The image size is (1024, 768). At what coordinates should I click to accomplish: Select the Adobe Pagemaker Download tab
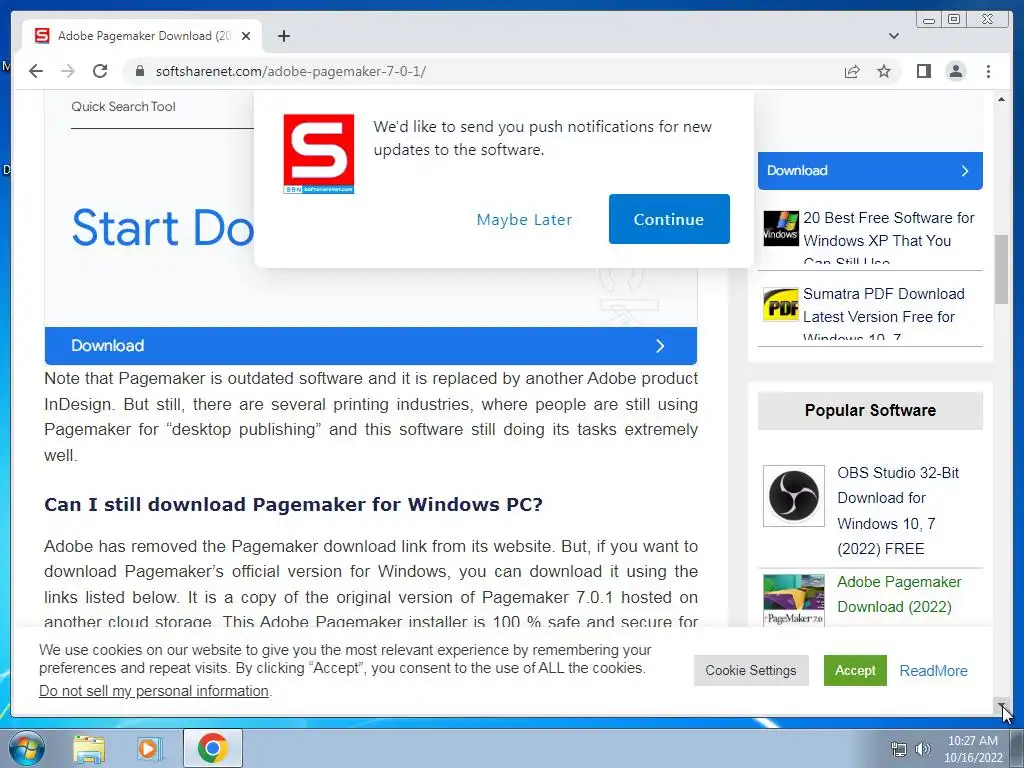pyautogui.click(x=142, y=36)
